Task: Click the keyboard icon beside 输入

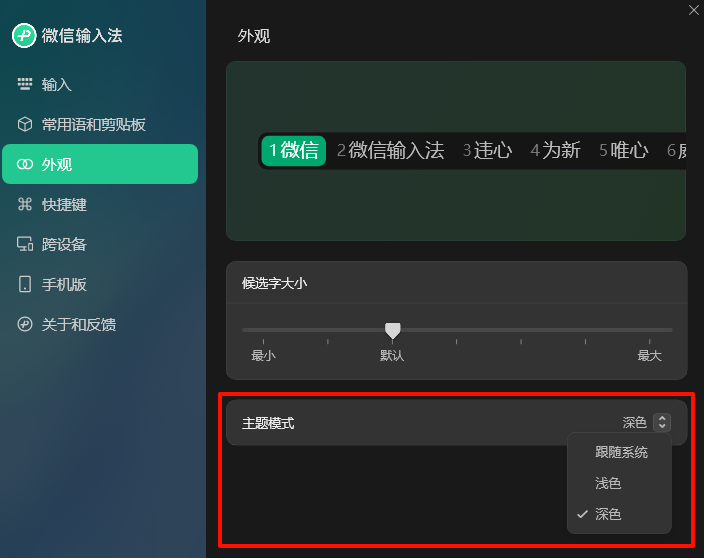Action: [x=25, y=84]
